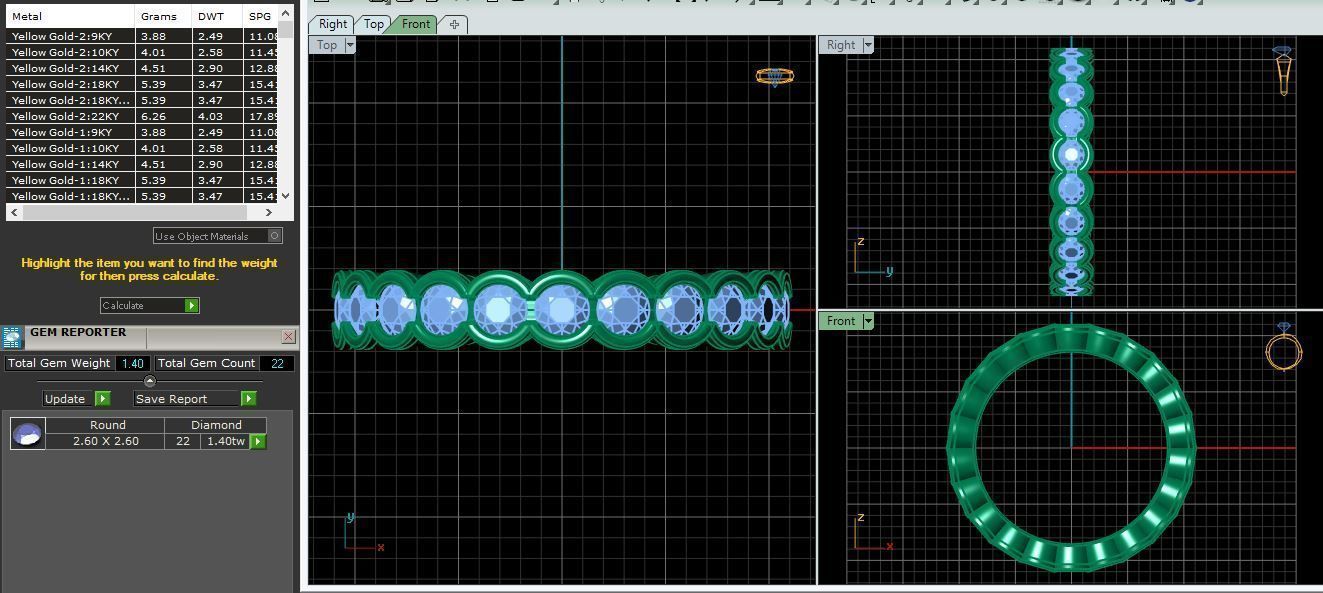Select the Yellow Gold-2:9KY row
Viewport: 1323px width, 593px height.
point(142,36)
